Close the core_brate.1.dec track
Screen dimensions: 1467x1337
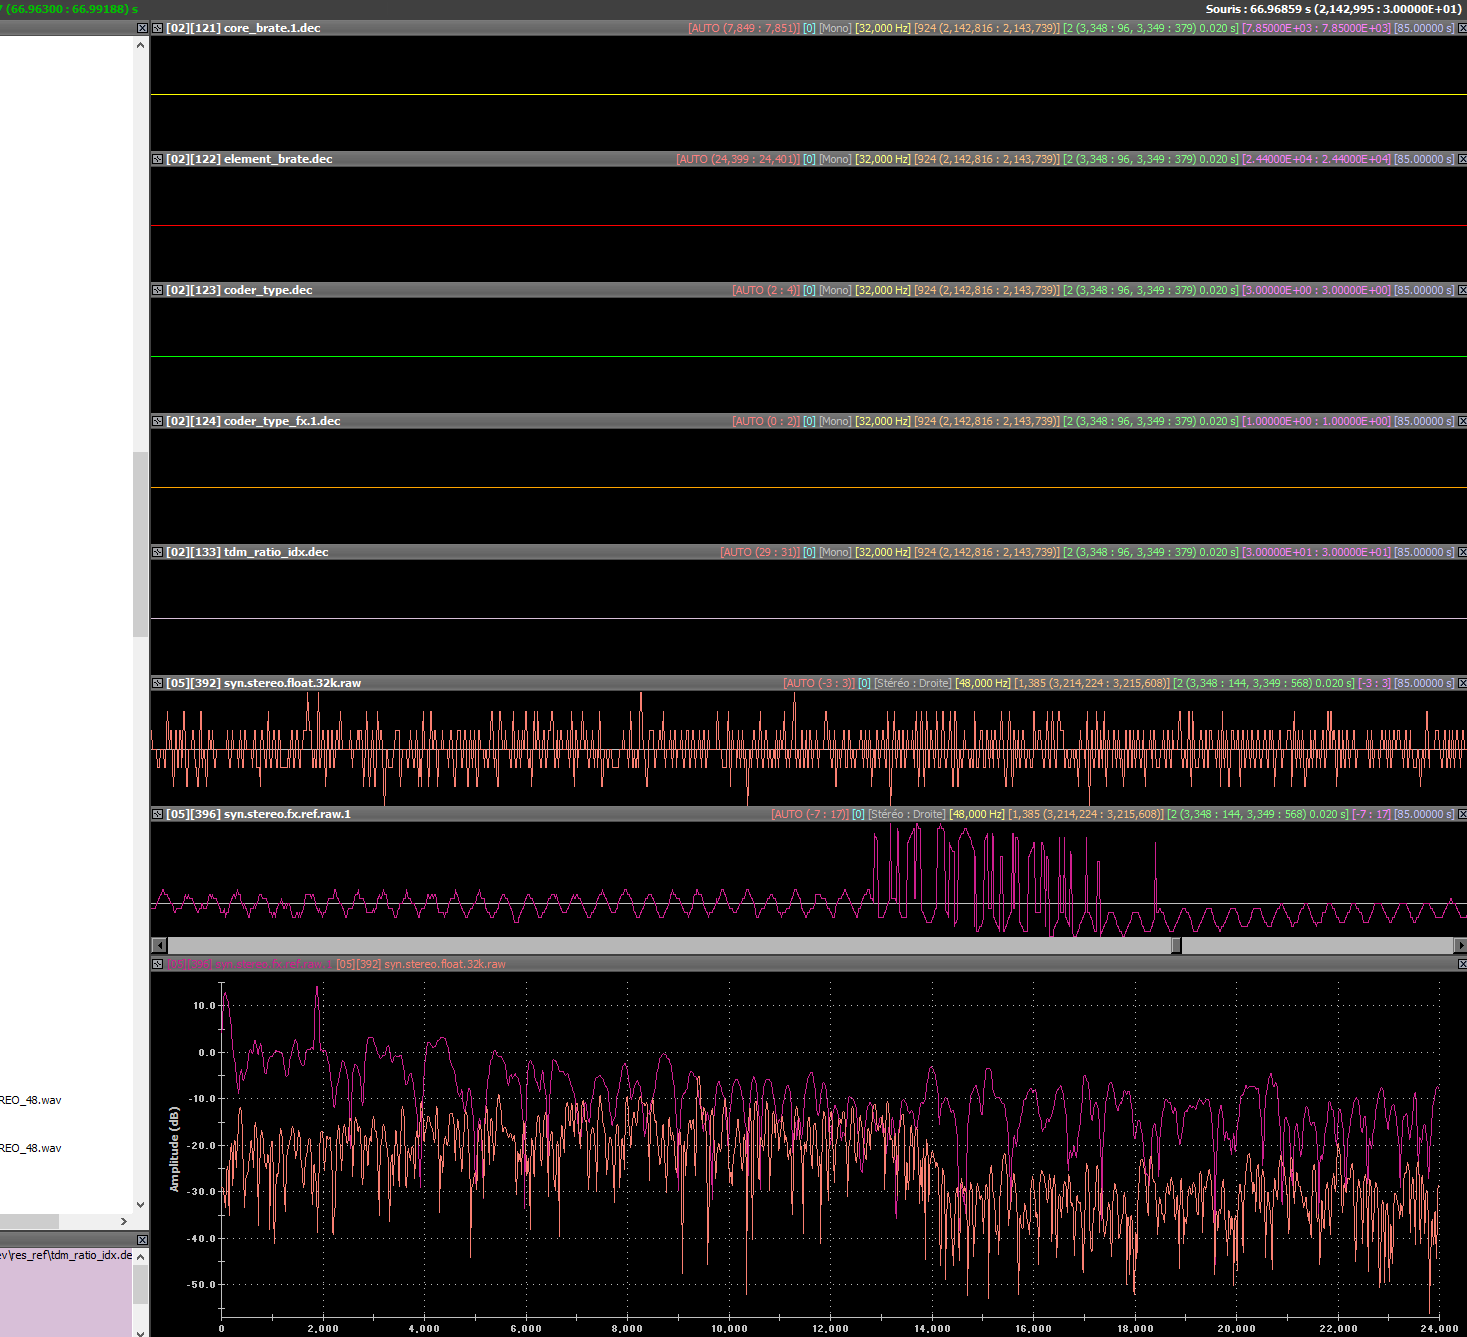point(1461,28)
